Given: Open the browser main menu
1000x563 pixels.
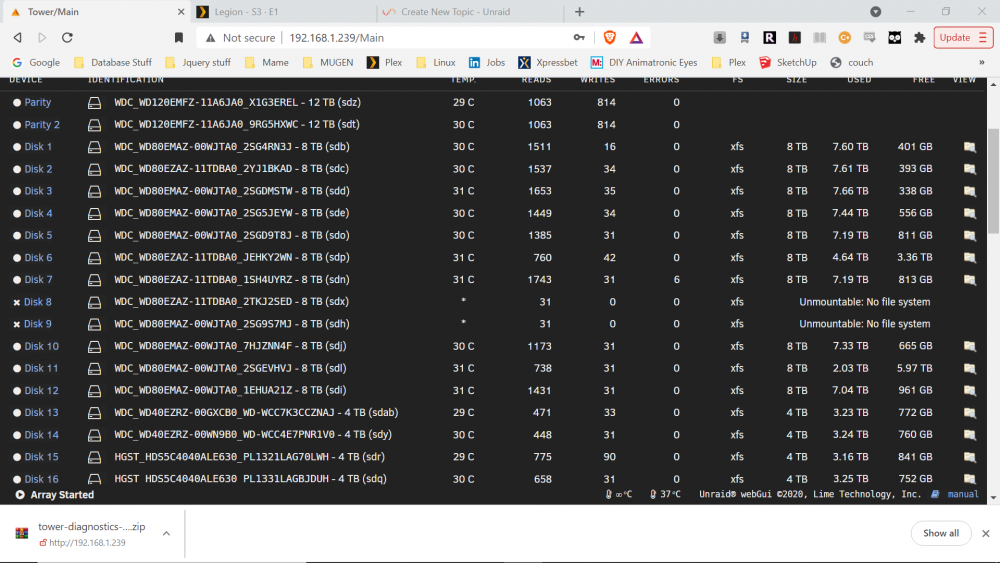Looking at the screenshot, I should [982, 38].
